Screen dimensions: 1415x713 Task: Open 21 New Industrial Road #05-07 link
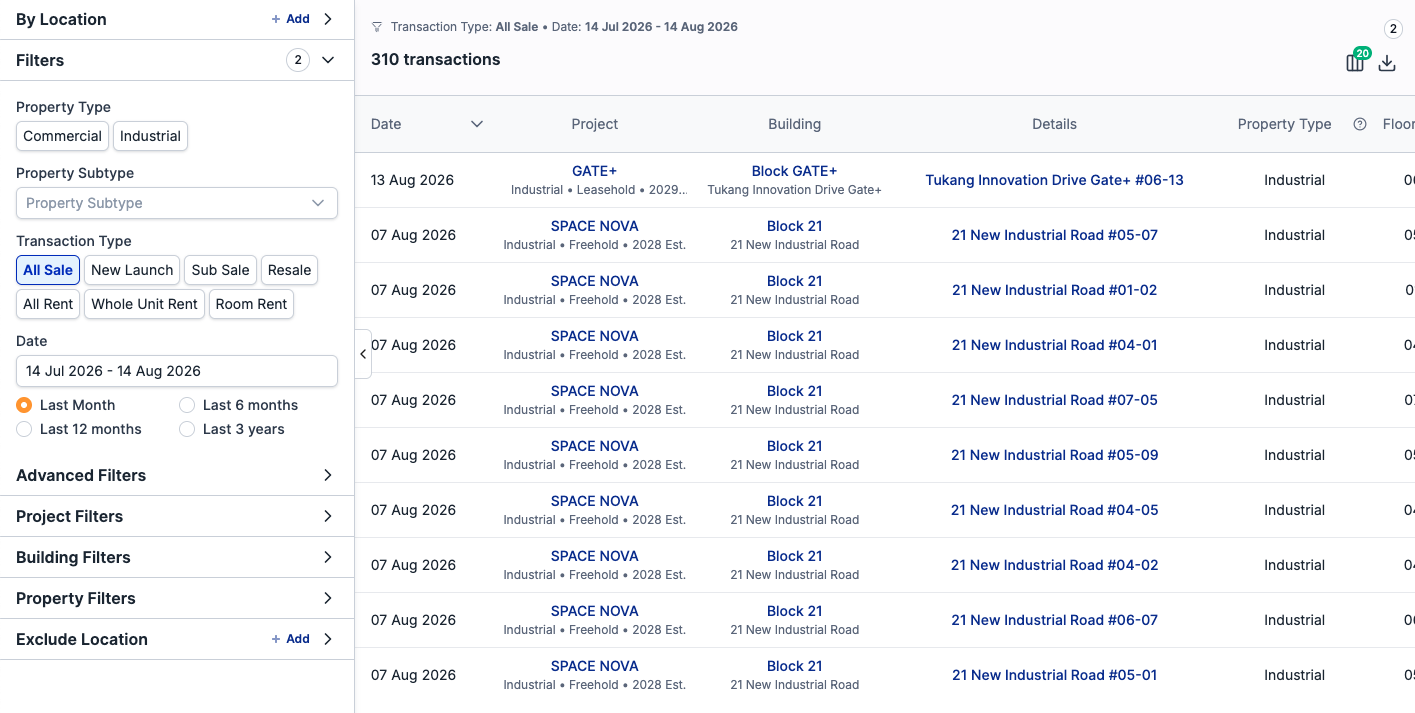[1055, 235]
